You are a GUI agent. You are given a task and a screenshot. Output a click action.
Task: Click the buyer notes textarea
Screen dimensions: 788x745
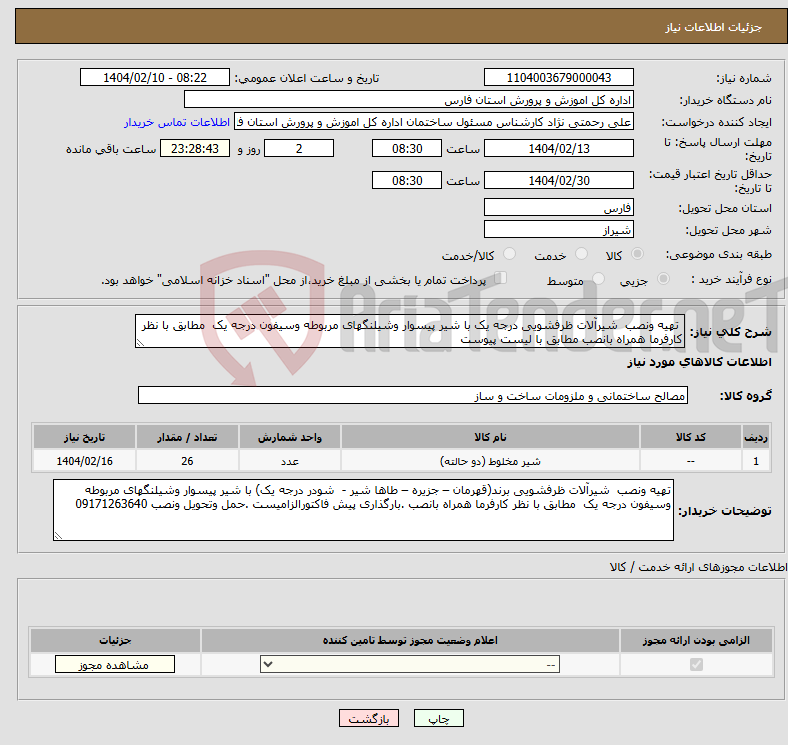[363, 510]
